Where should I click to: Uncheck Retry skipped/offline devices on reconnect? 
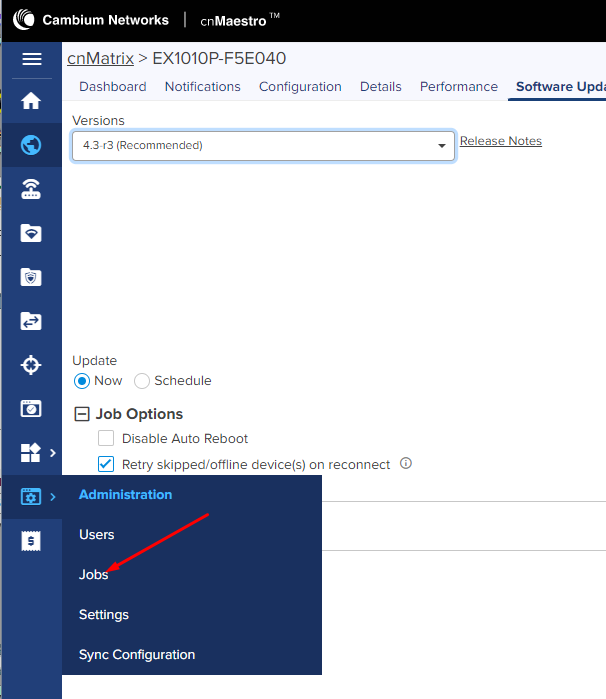(x=106, y=464)
